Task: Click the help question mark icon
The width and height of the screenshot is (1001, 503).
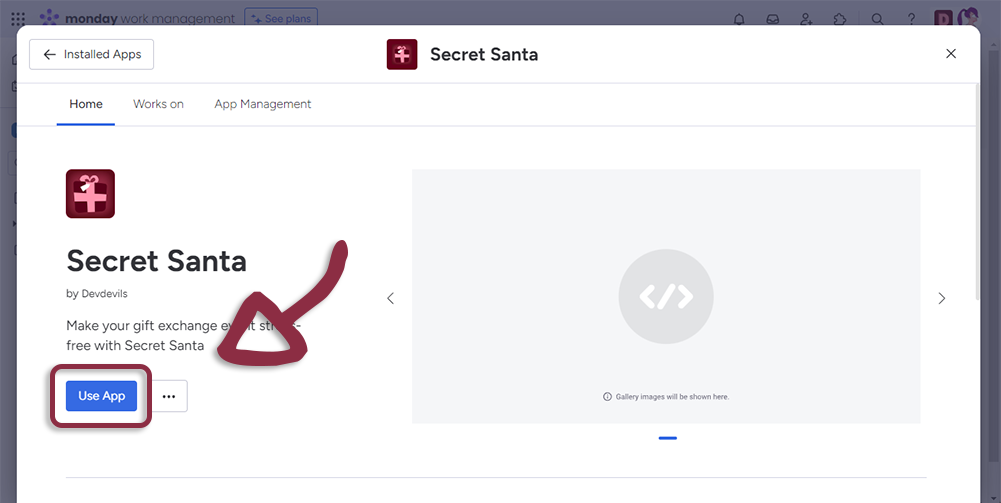Action: pos(911,19)
